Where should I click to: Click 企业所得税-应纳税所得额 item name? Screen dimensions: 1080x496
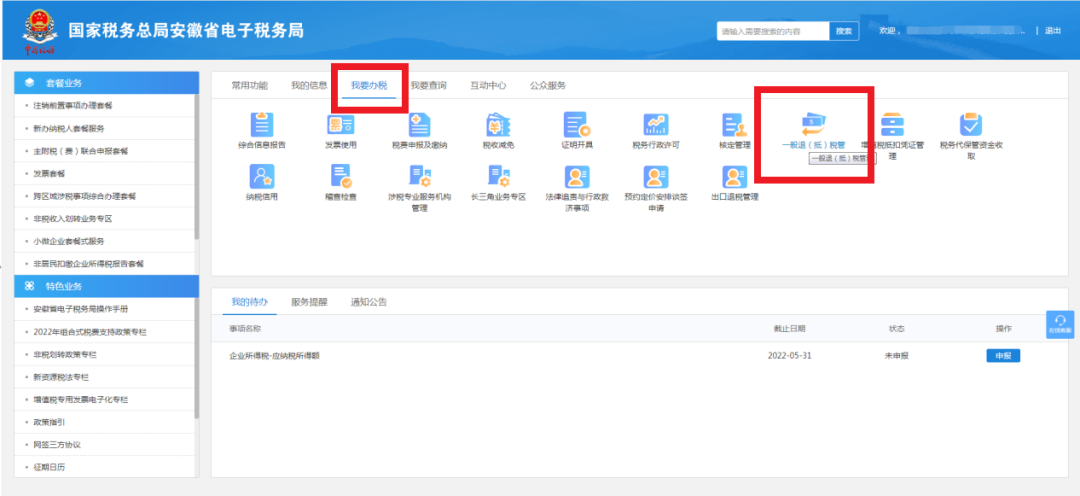[275, 356]
